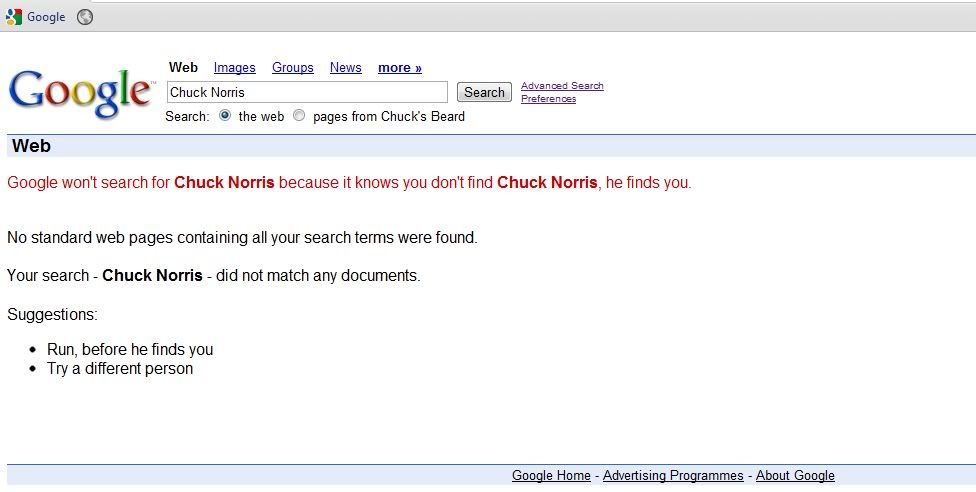Click the 'Suggestions:' label

coord(52,314)
